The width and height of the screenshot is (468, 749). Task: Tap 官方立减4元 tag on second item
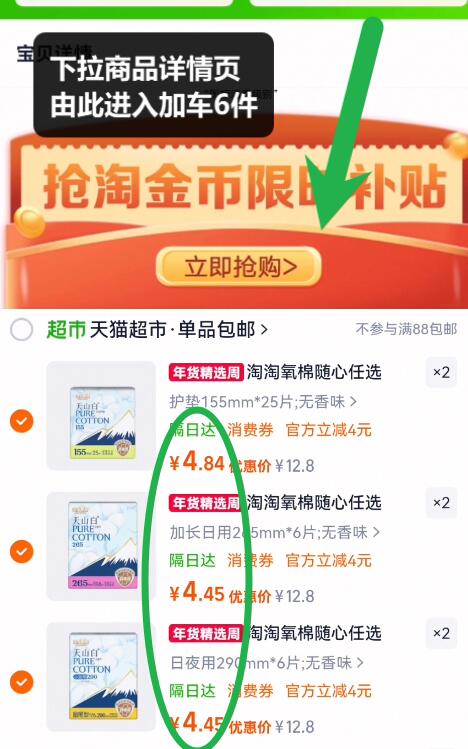[328, 560]
